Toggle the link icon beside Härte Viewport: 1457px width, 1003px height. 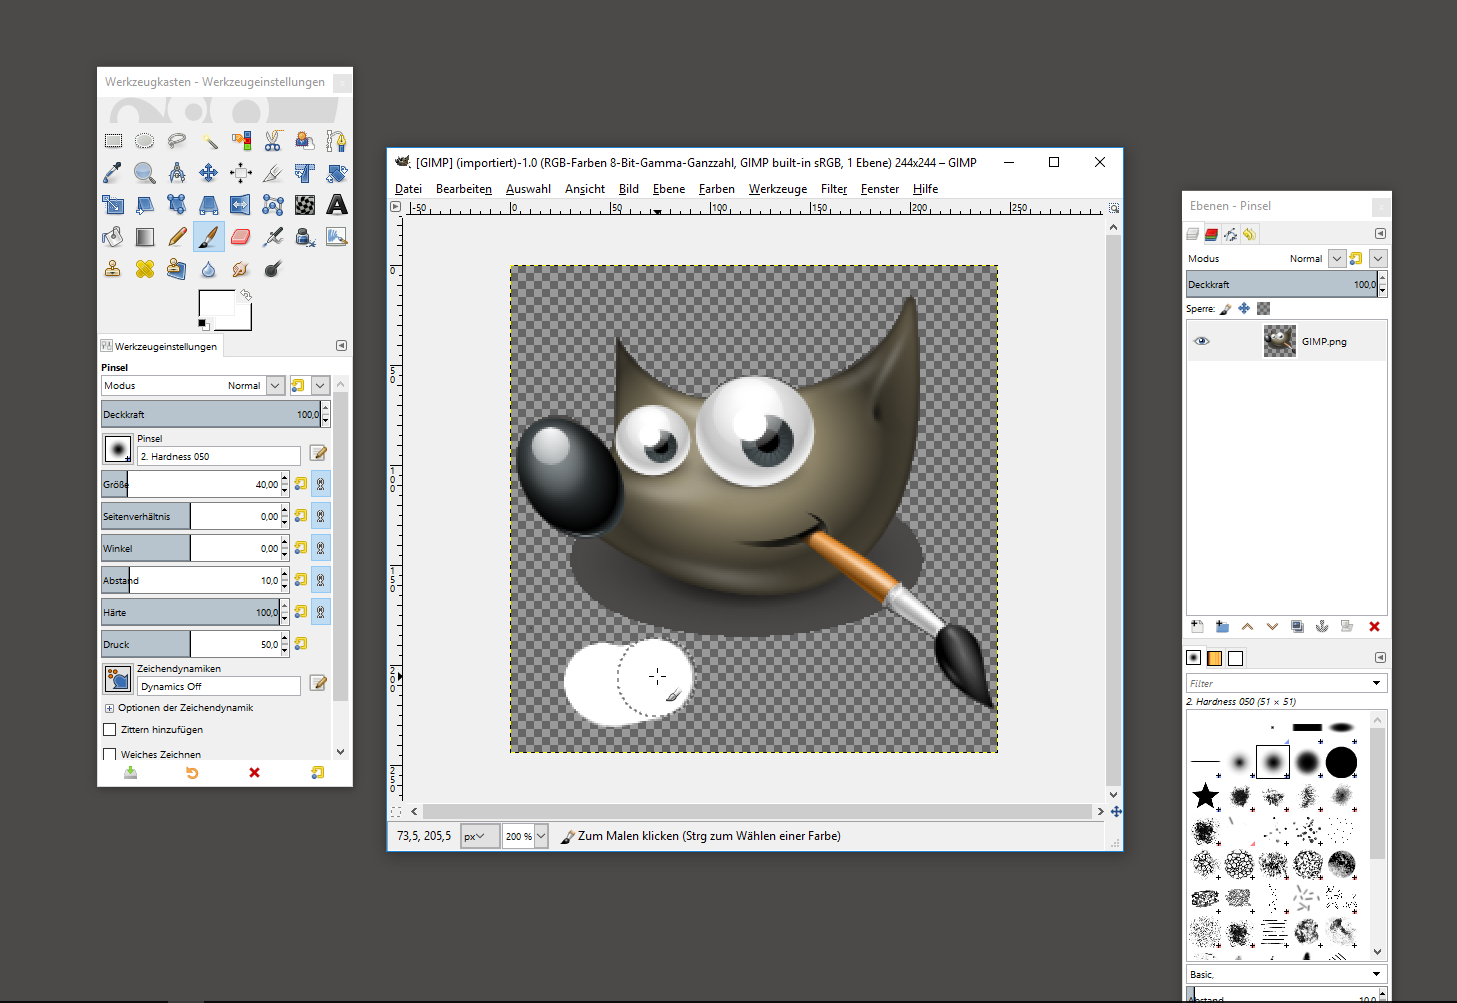[321, 612]
